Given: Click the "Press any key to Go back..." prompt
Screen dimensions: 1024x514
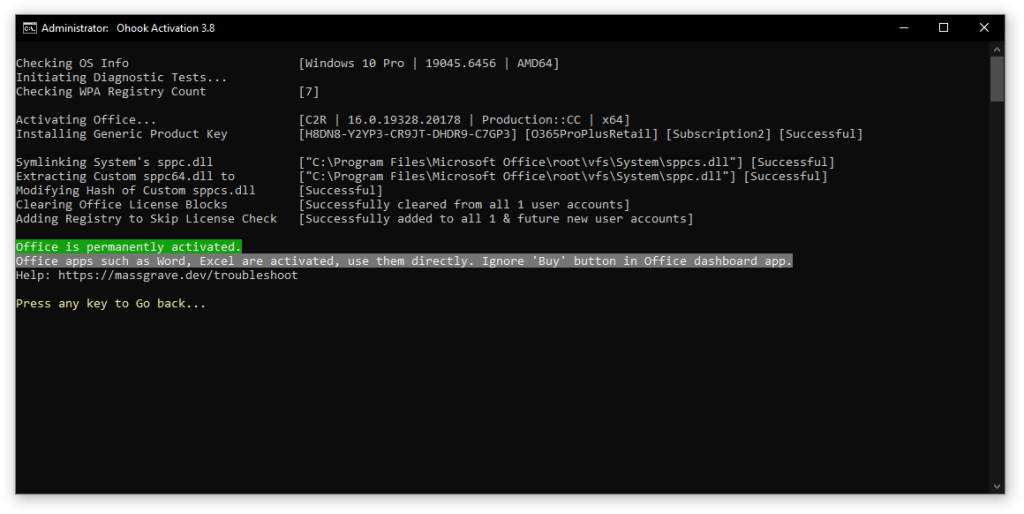Looking at the screenshot, I should point(111,303).
